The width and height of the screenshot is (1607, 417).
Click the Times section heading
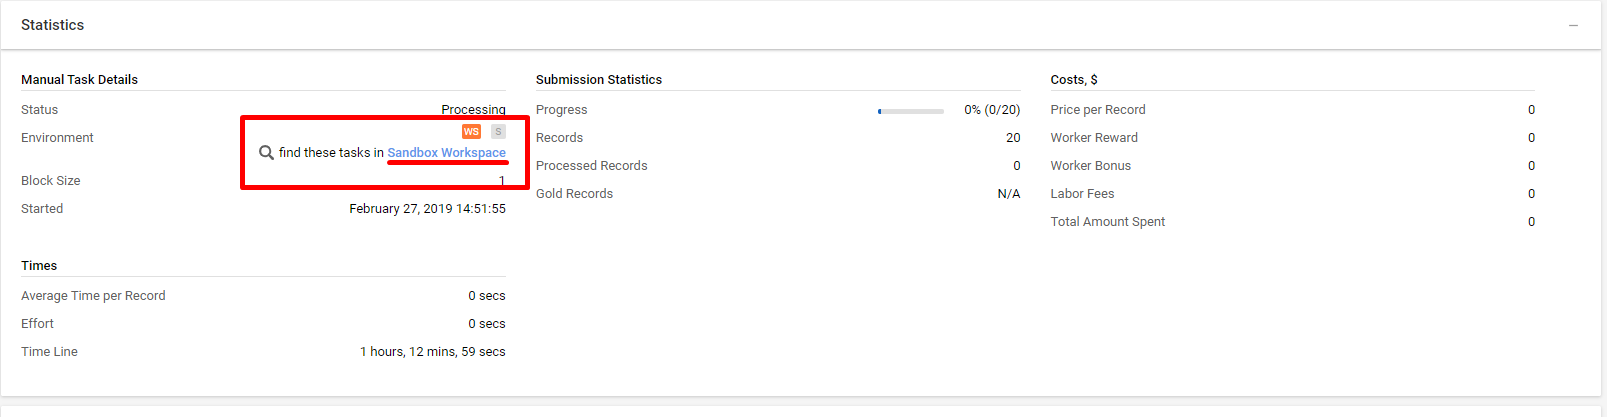(x=39, y=266)
